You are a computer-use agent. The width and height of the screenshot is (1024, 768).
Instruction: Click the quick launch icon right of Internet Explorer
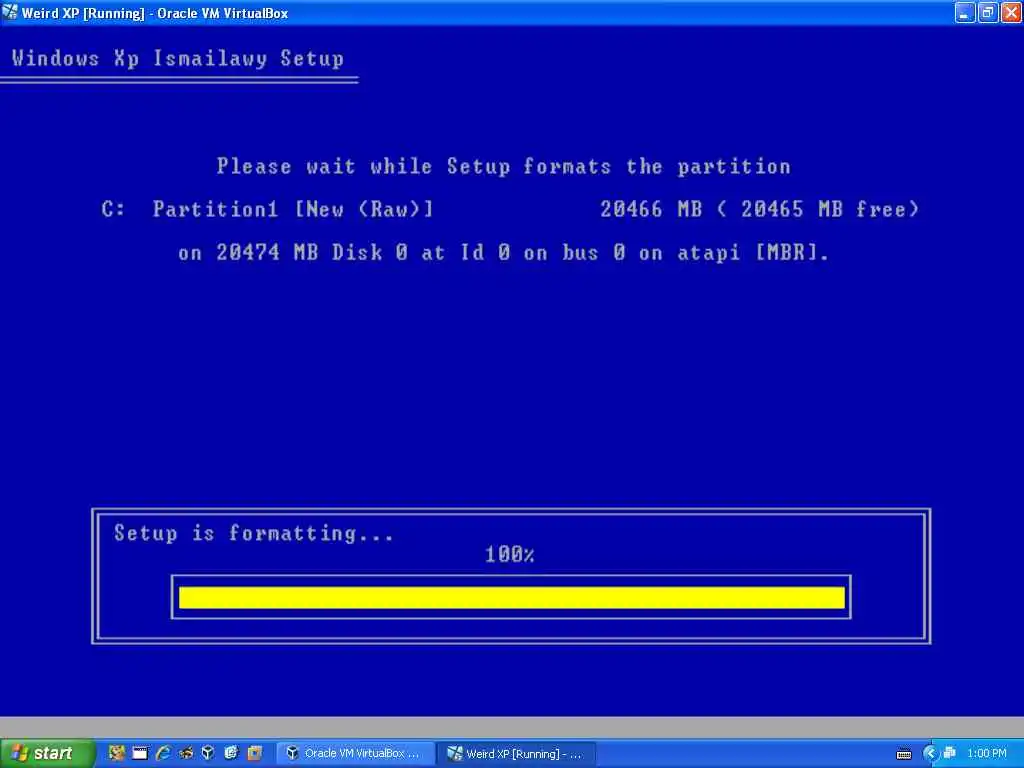(x=186, y=753)
